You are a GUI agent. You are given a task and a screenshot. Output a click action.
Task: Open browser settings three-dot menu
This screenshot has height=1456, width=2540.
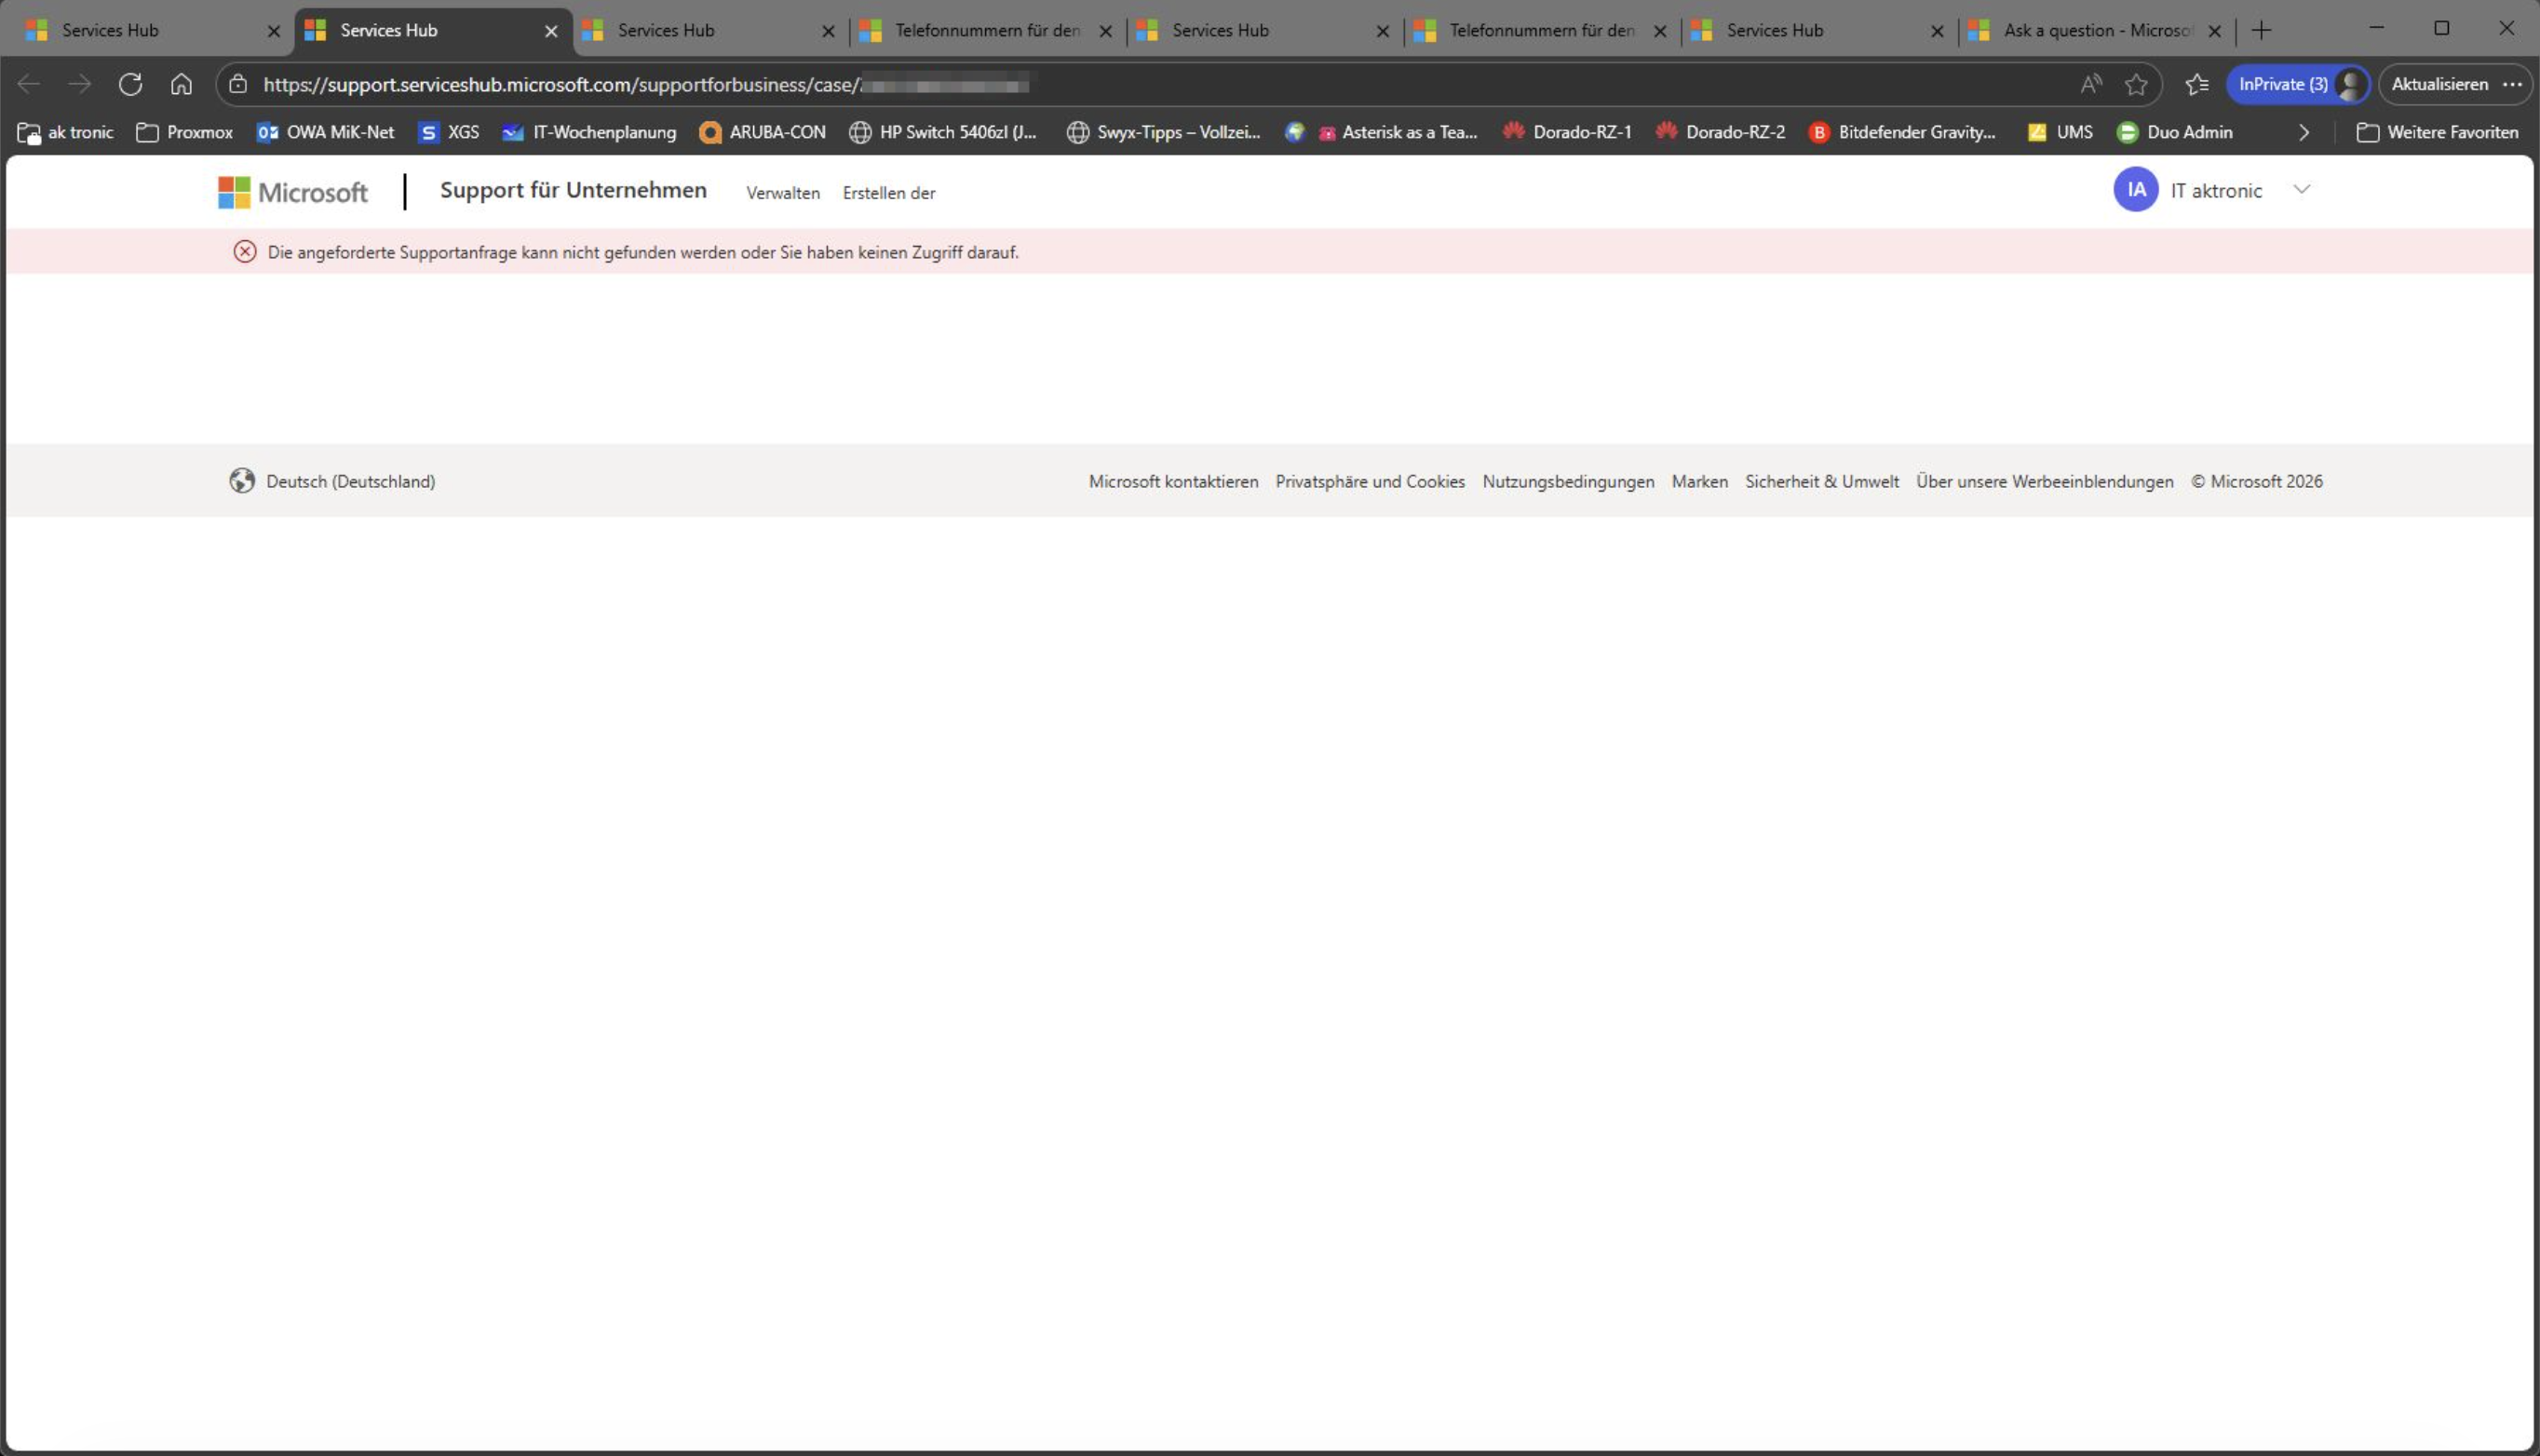tap(2512, 84)
